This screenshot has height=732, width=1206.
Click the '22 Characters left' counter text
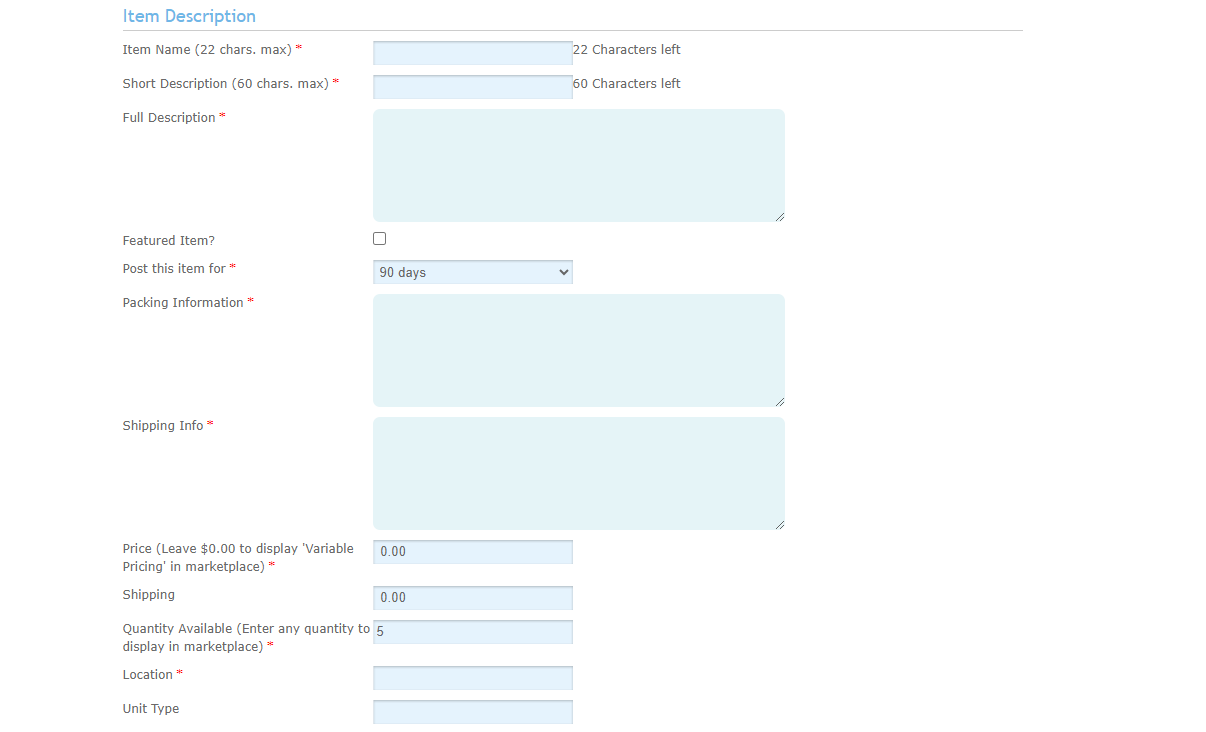pyautogui.click(x=627, y=50)
